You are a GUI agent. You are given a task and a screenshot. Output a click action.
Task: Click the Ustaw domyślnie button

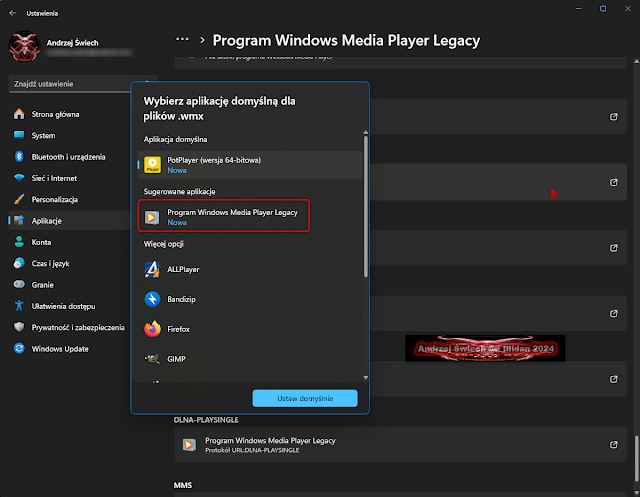[x=305, y=398]
